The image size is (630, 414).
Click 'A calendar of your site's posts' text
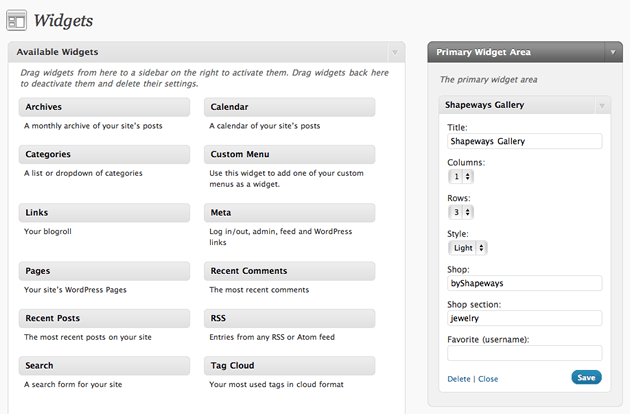265,126
